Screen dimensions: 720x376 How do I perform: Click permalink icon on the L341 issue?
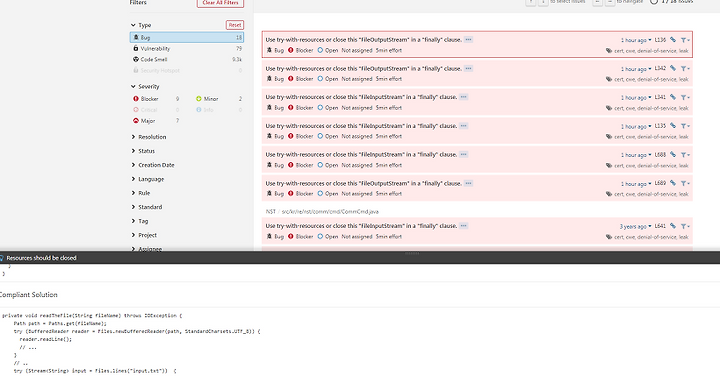point(673,97)
